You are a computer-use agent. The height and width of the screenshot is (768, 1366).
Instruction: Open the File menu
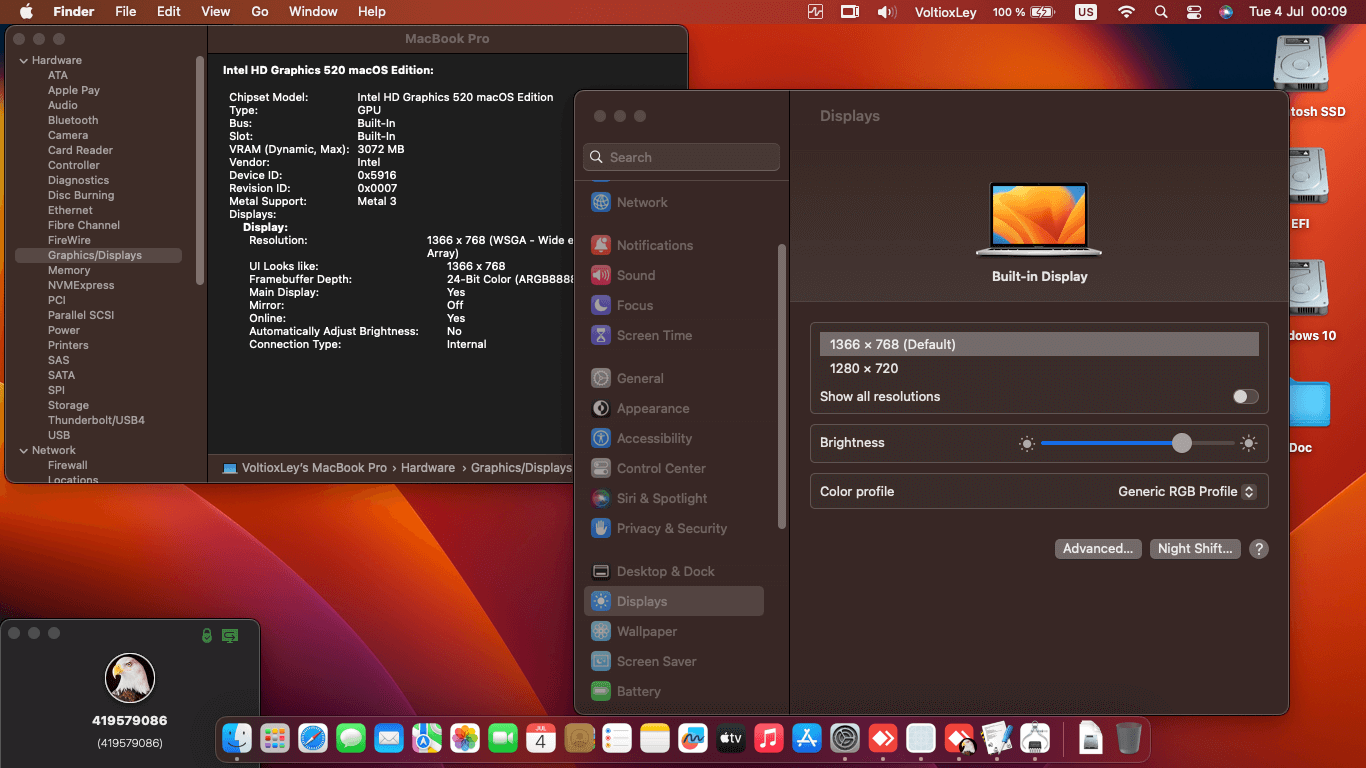click(x=126, y=12)
